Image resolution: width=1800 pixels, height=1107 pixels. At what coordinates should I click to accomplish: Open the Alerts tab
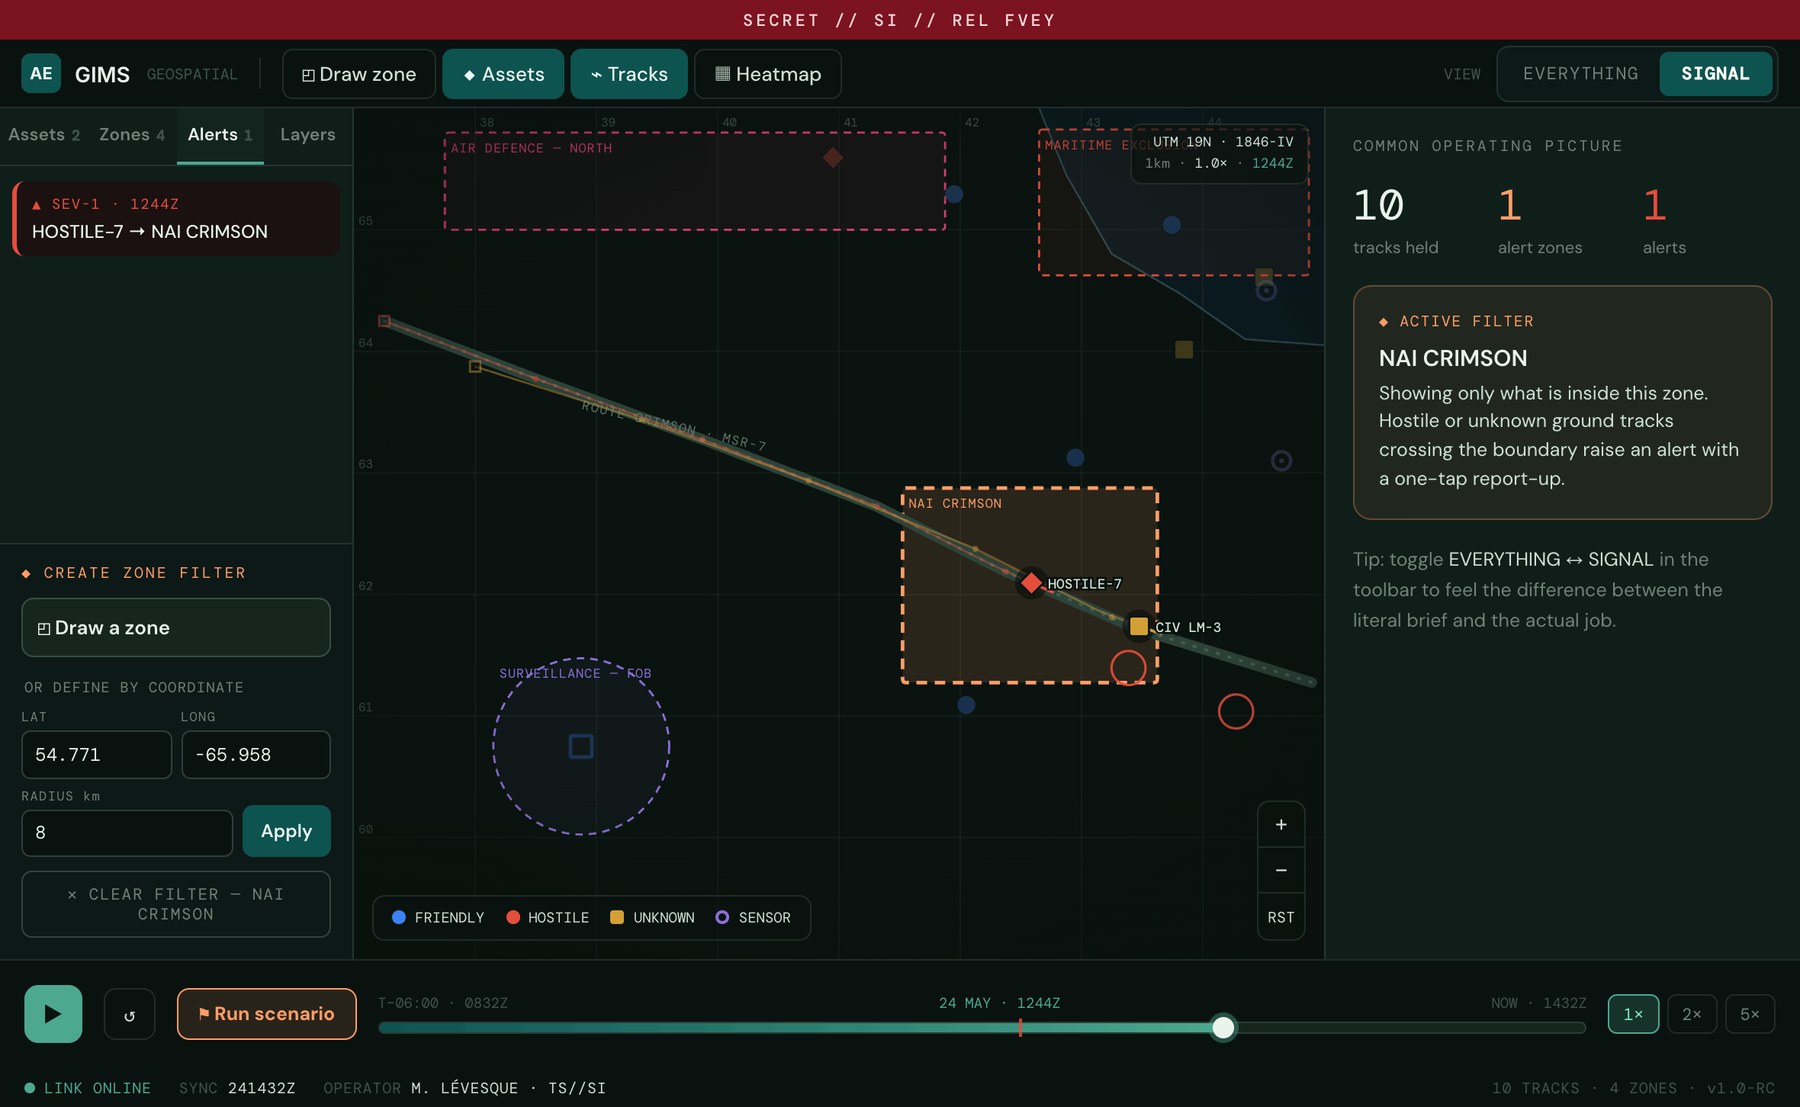(x=220, y=135)
